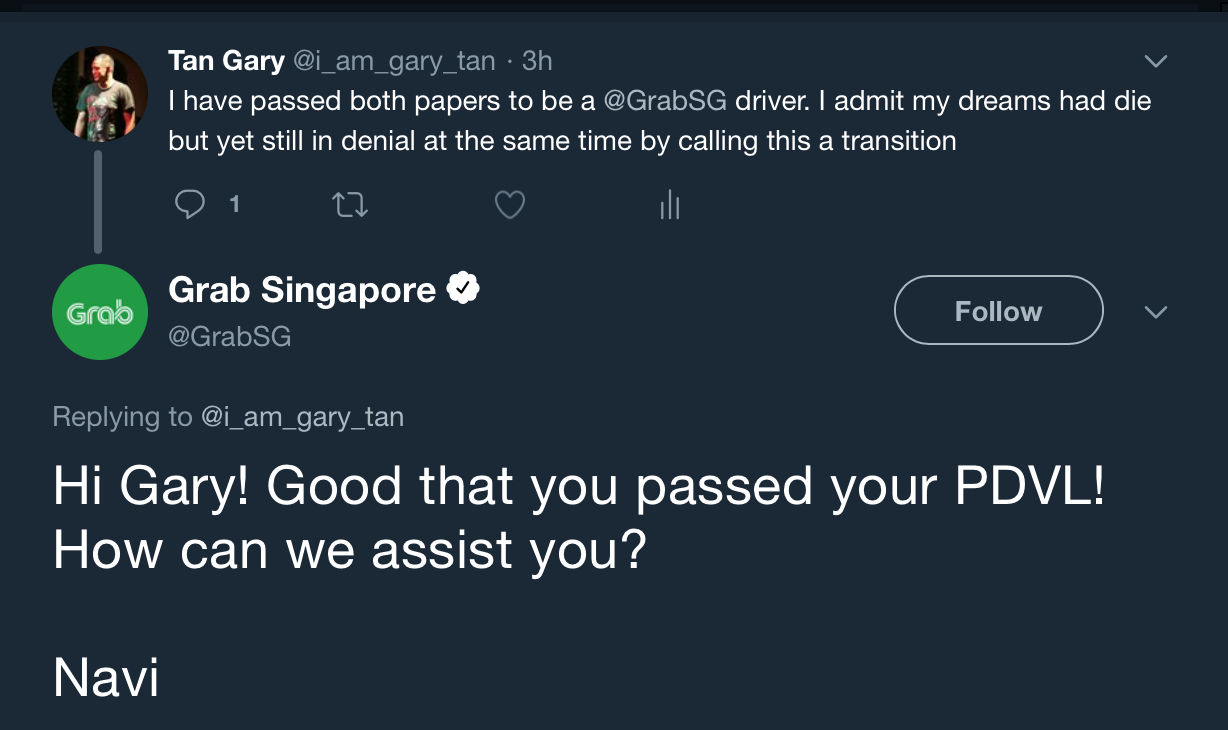Click the Grab Singapore display name

coord(303,290)
